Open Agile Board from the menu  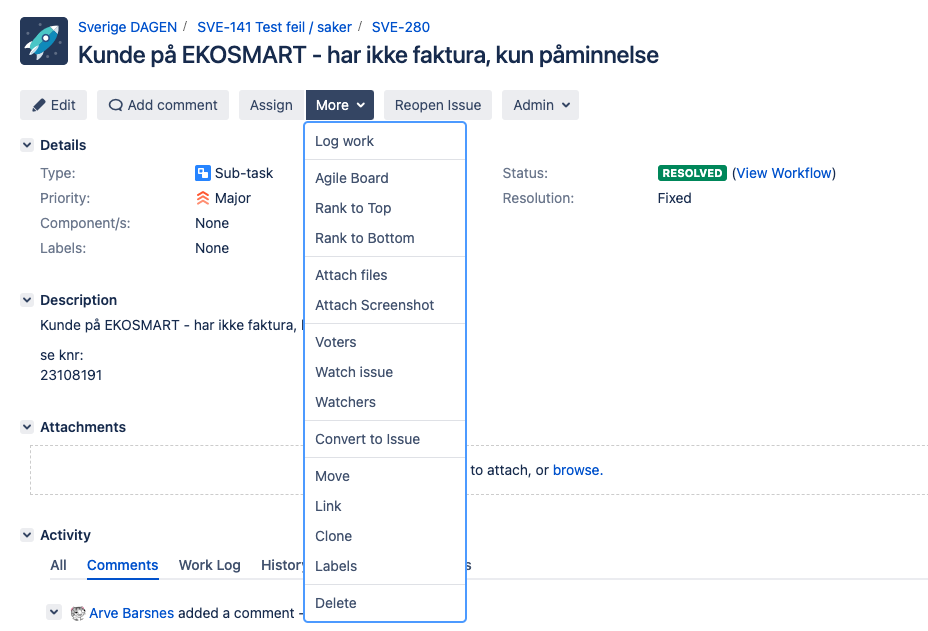click(x=385, y=178)
